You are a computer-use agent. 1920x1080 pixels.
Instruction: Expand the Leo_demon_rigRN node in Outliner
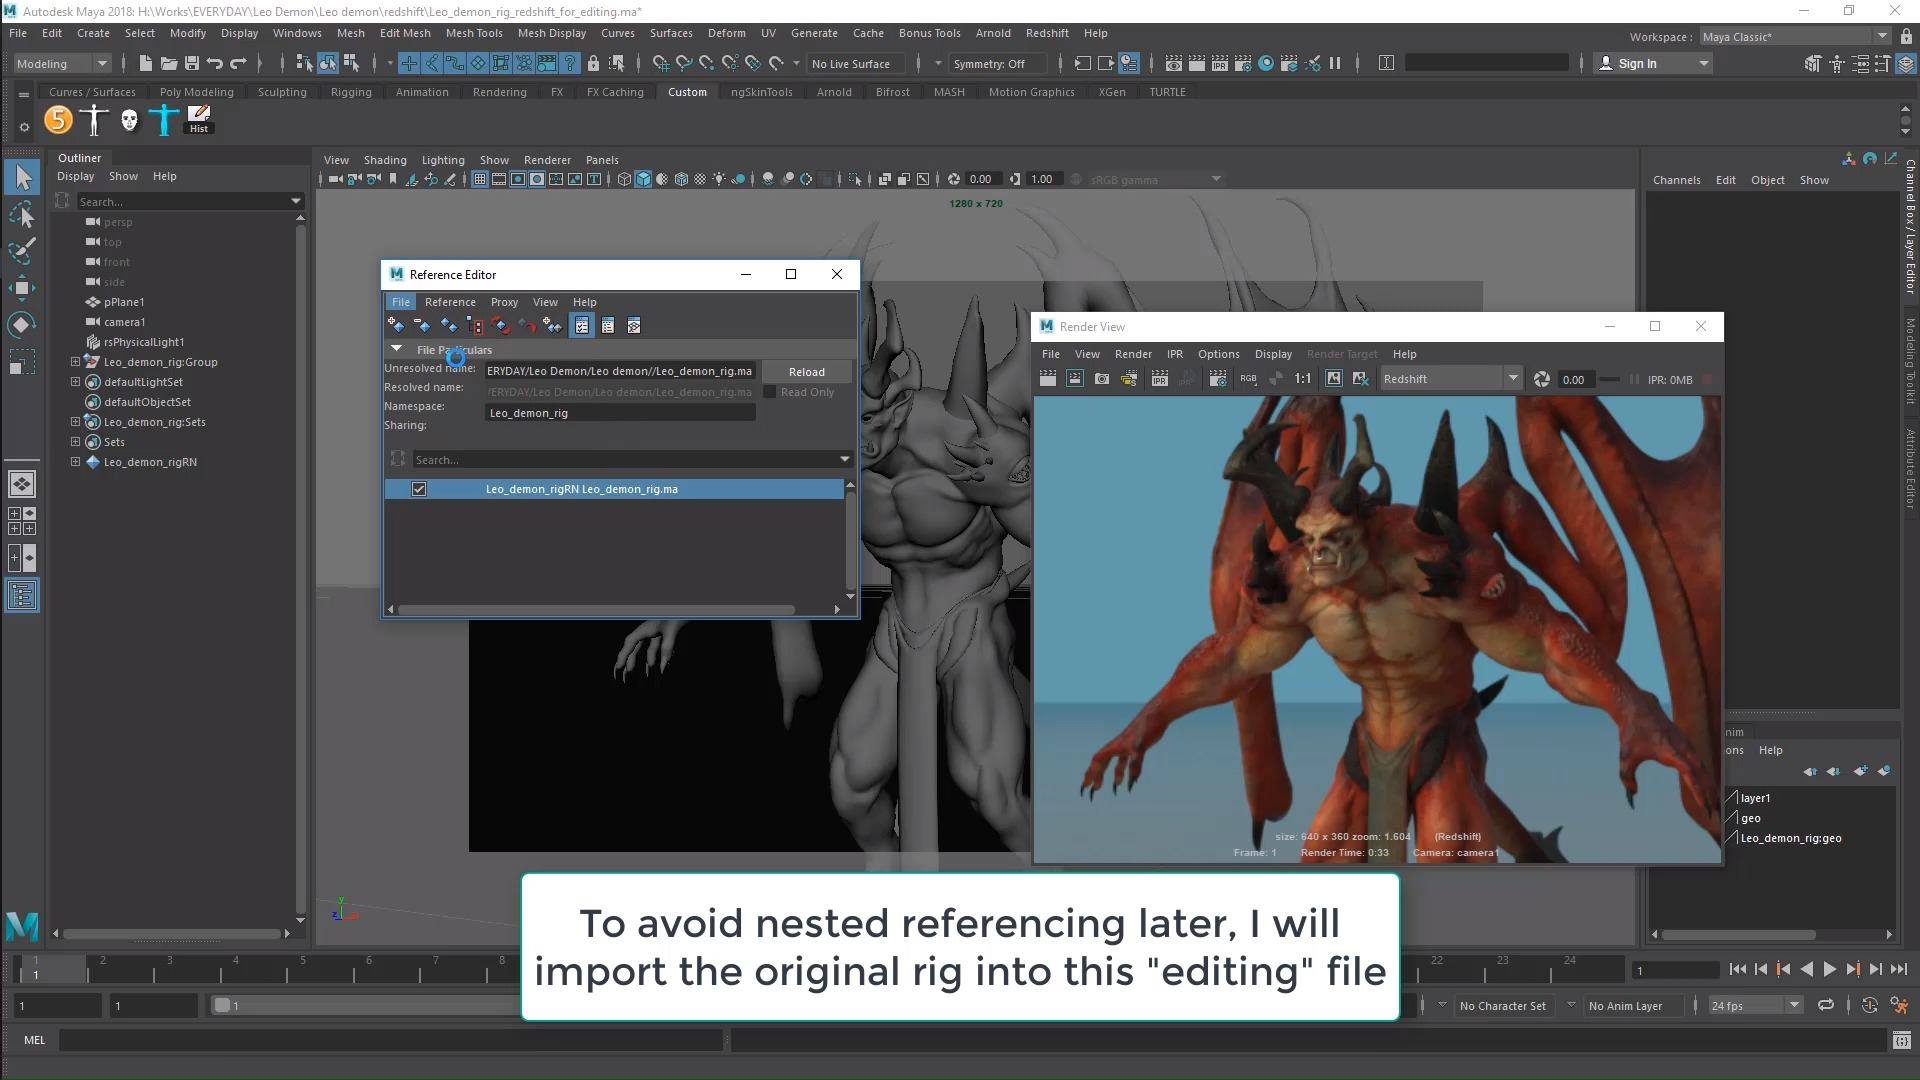pyautogui.click(x=75, y=462)
